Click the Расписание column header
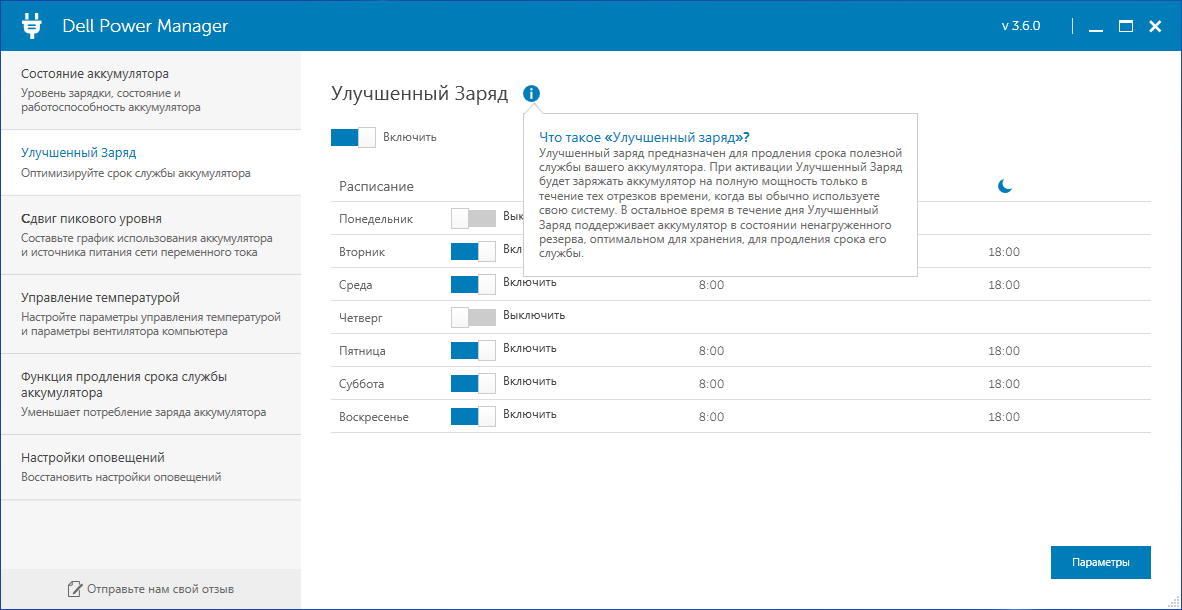 click(376, 186)
